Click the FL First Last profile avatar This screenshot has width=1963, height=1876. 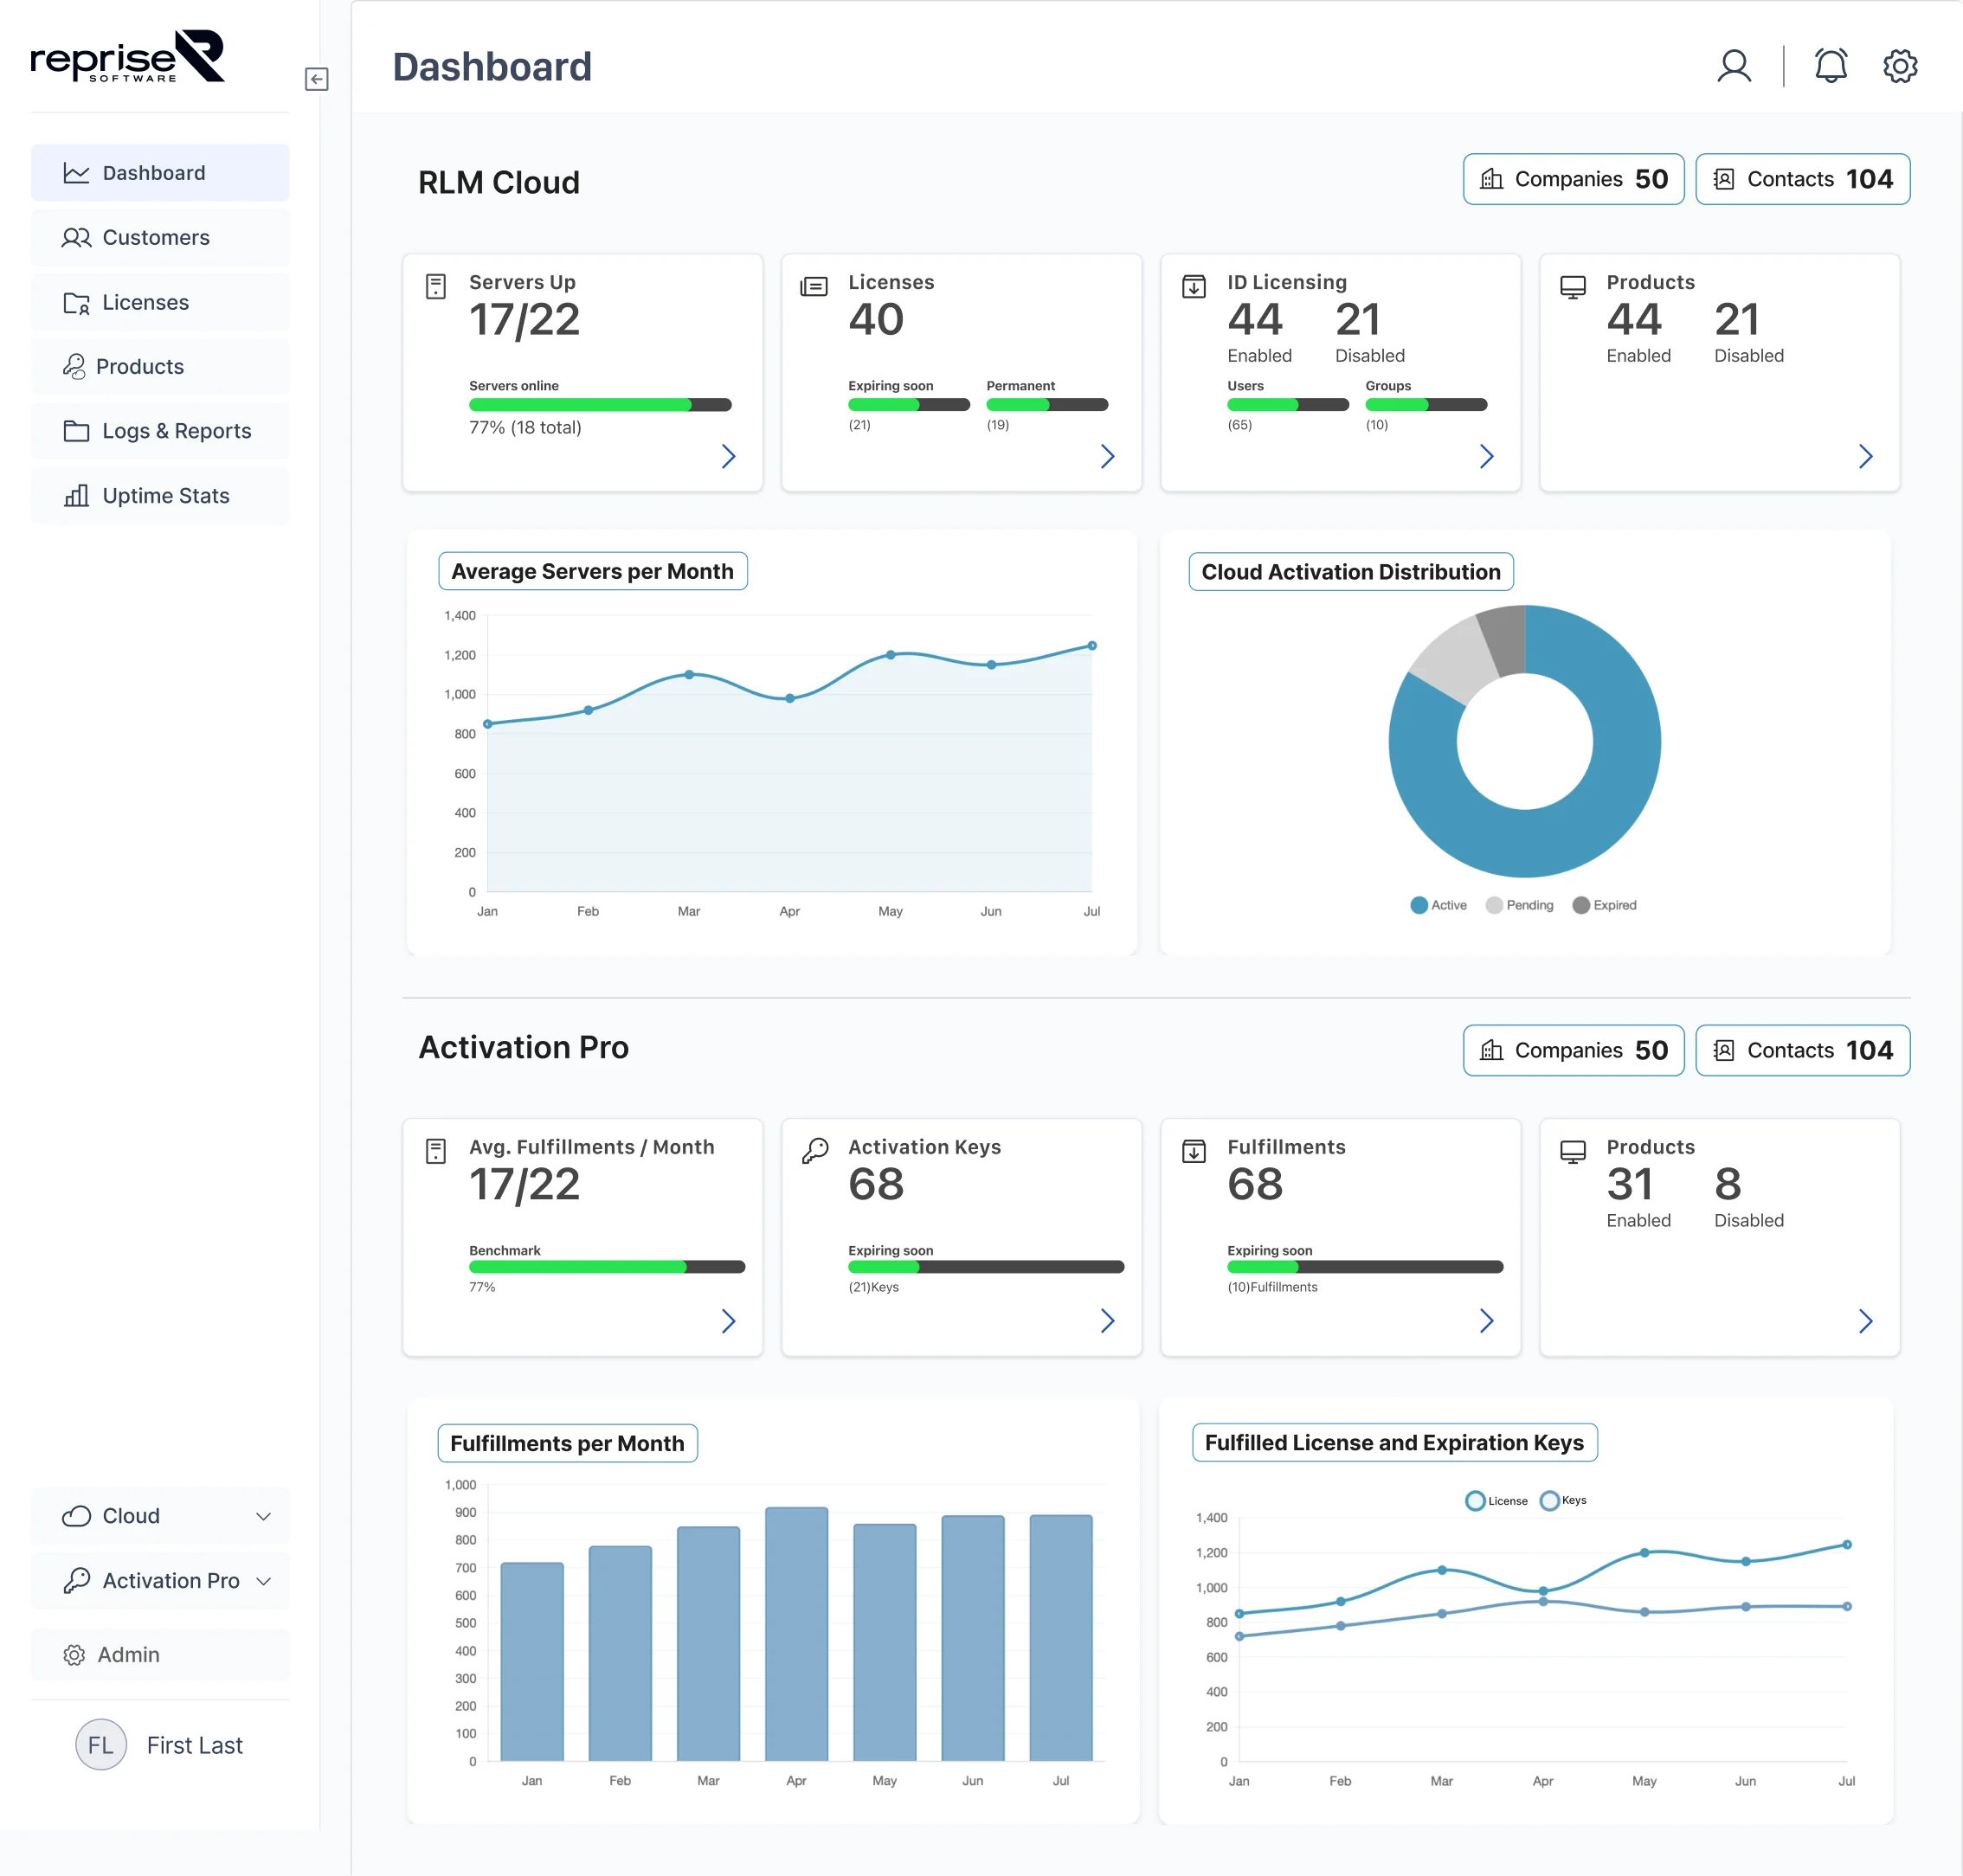[101, 1745]
